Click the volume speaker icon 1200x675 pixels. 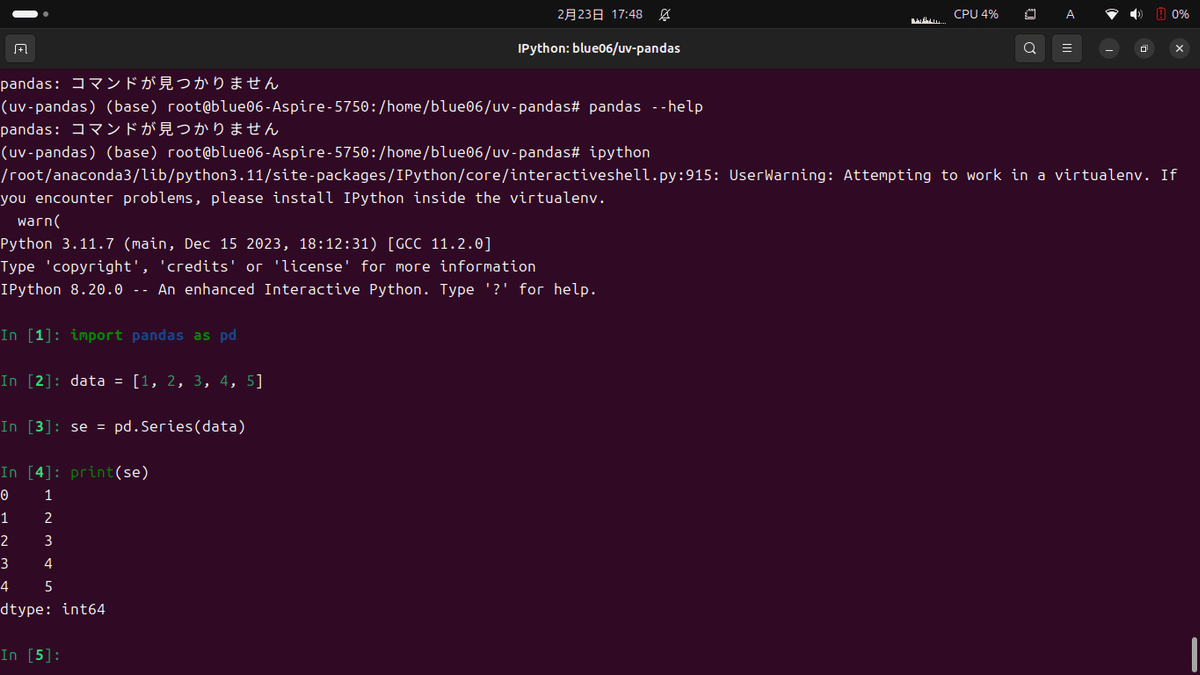point(1136,15)
